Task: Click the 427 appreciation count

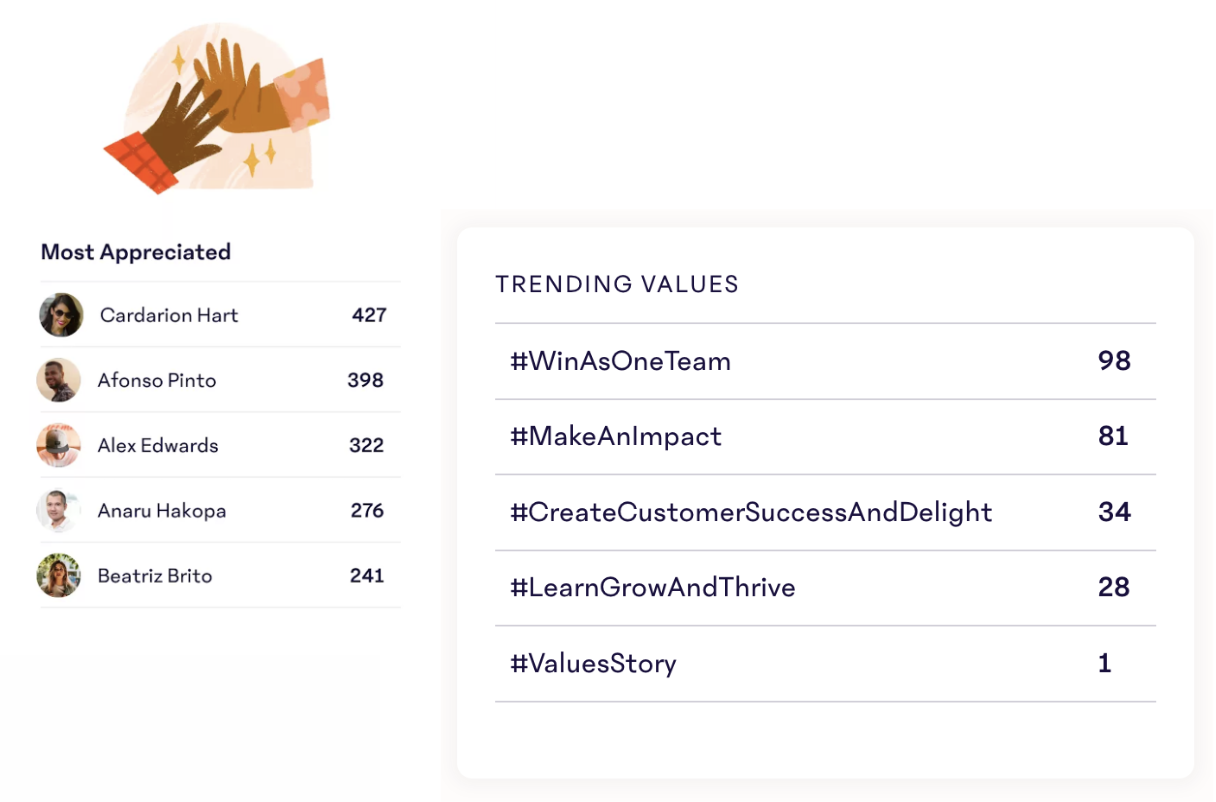Action: pos(369,315)
